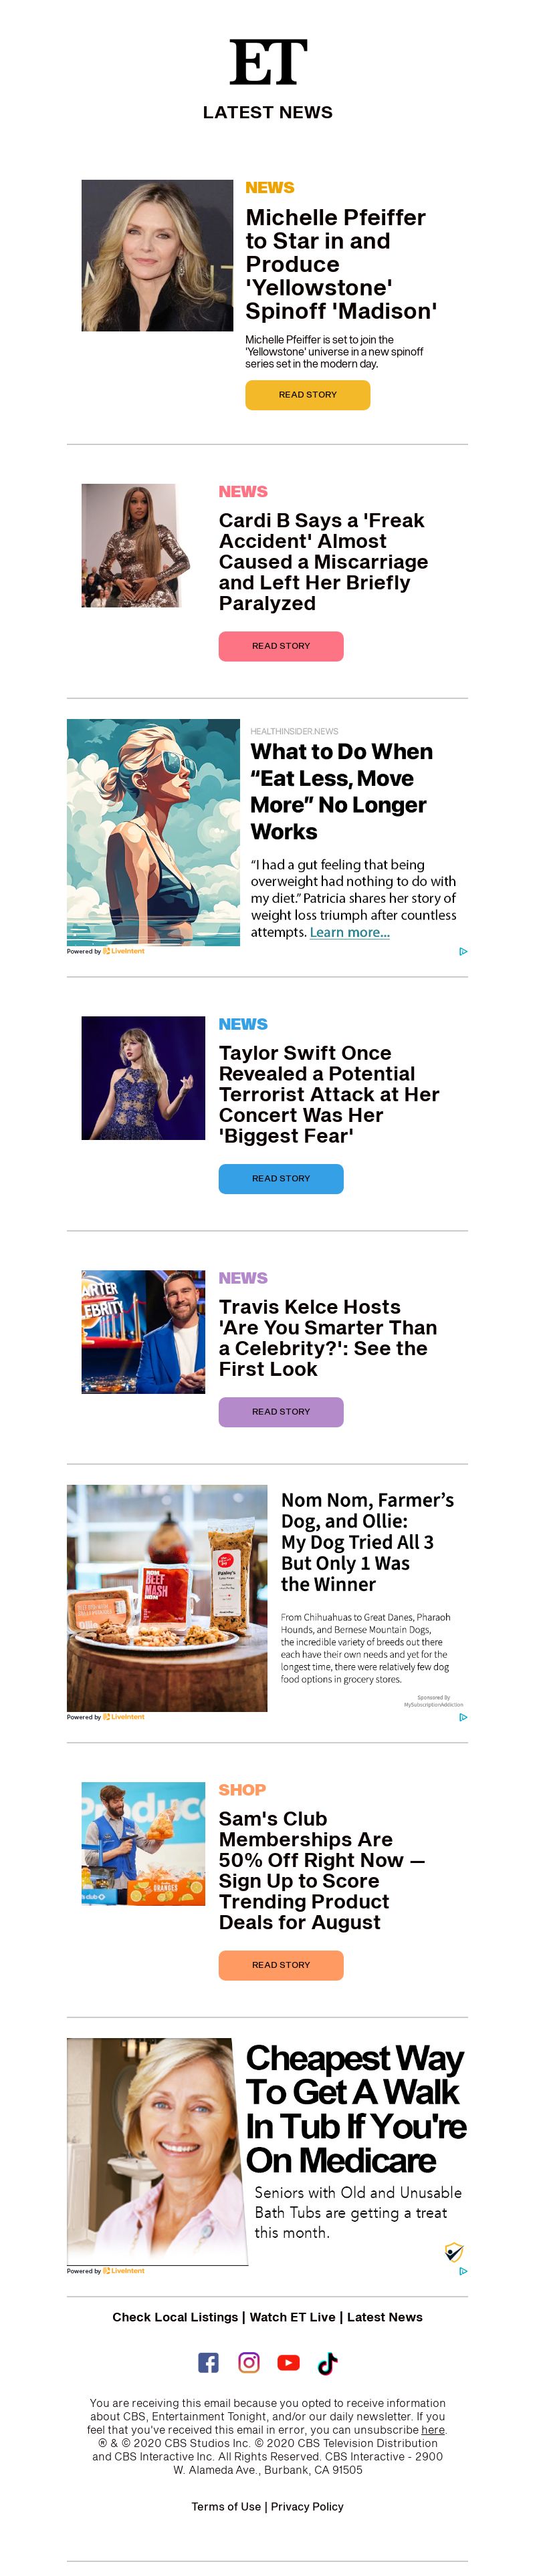Viewport: 535px width, 2576px height.
Task: Open the Check Local Listings link
Action: pos(175,2317)
